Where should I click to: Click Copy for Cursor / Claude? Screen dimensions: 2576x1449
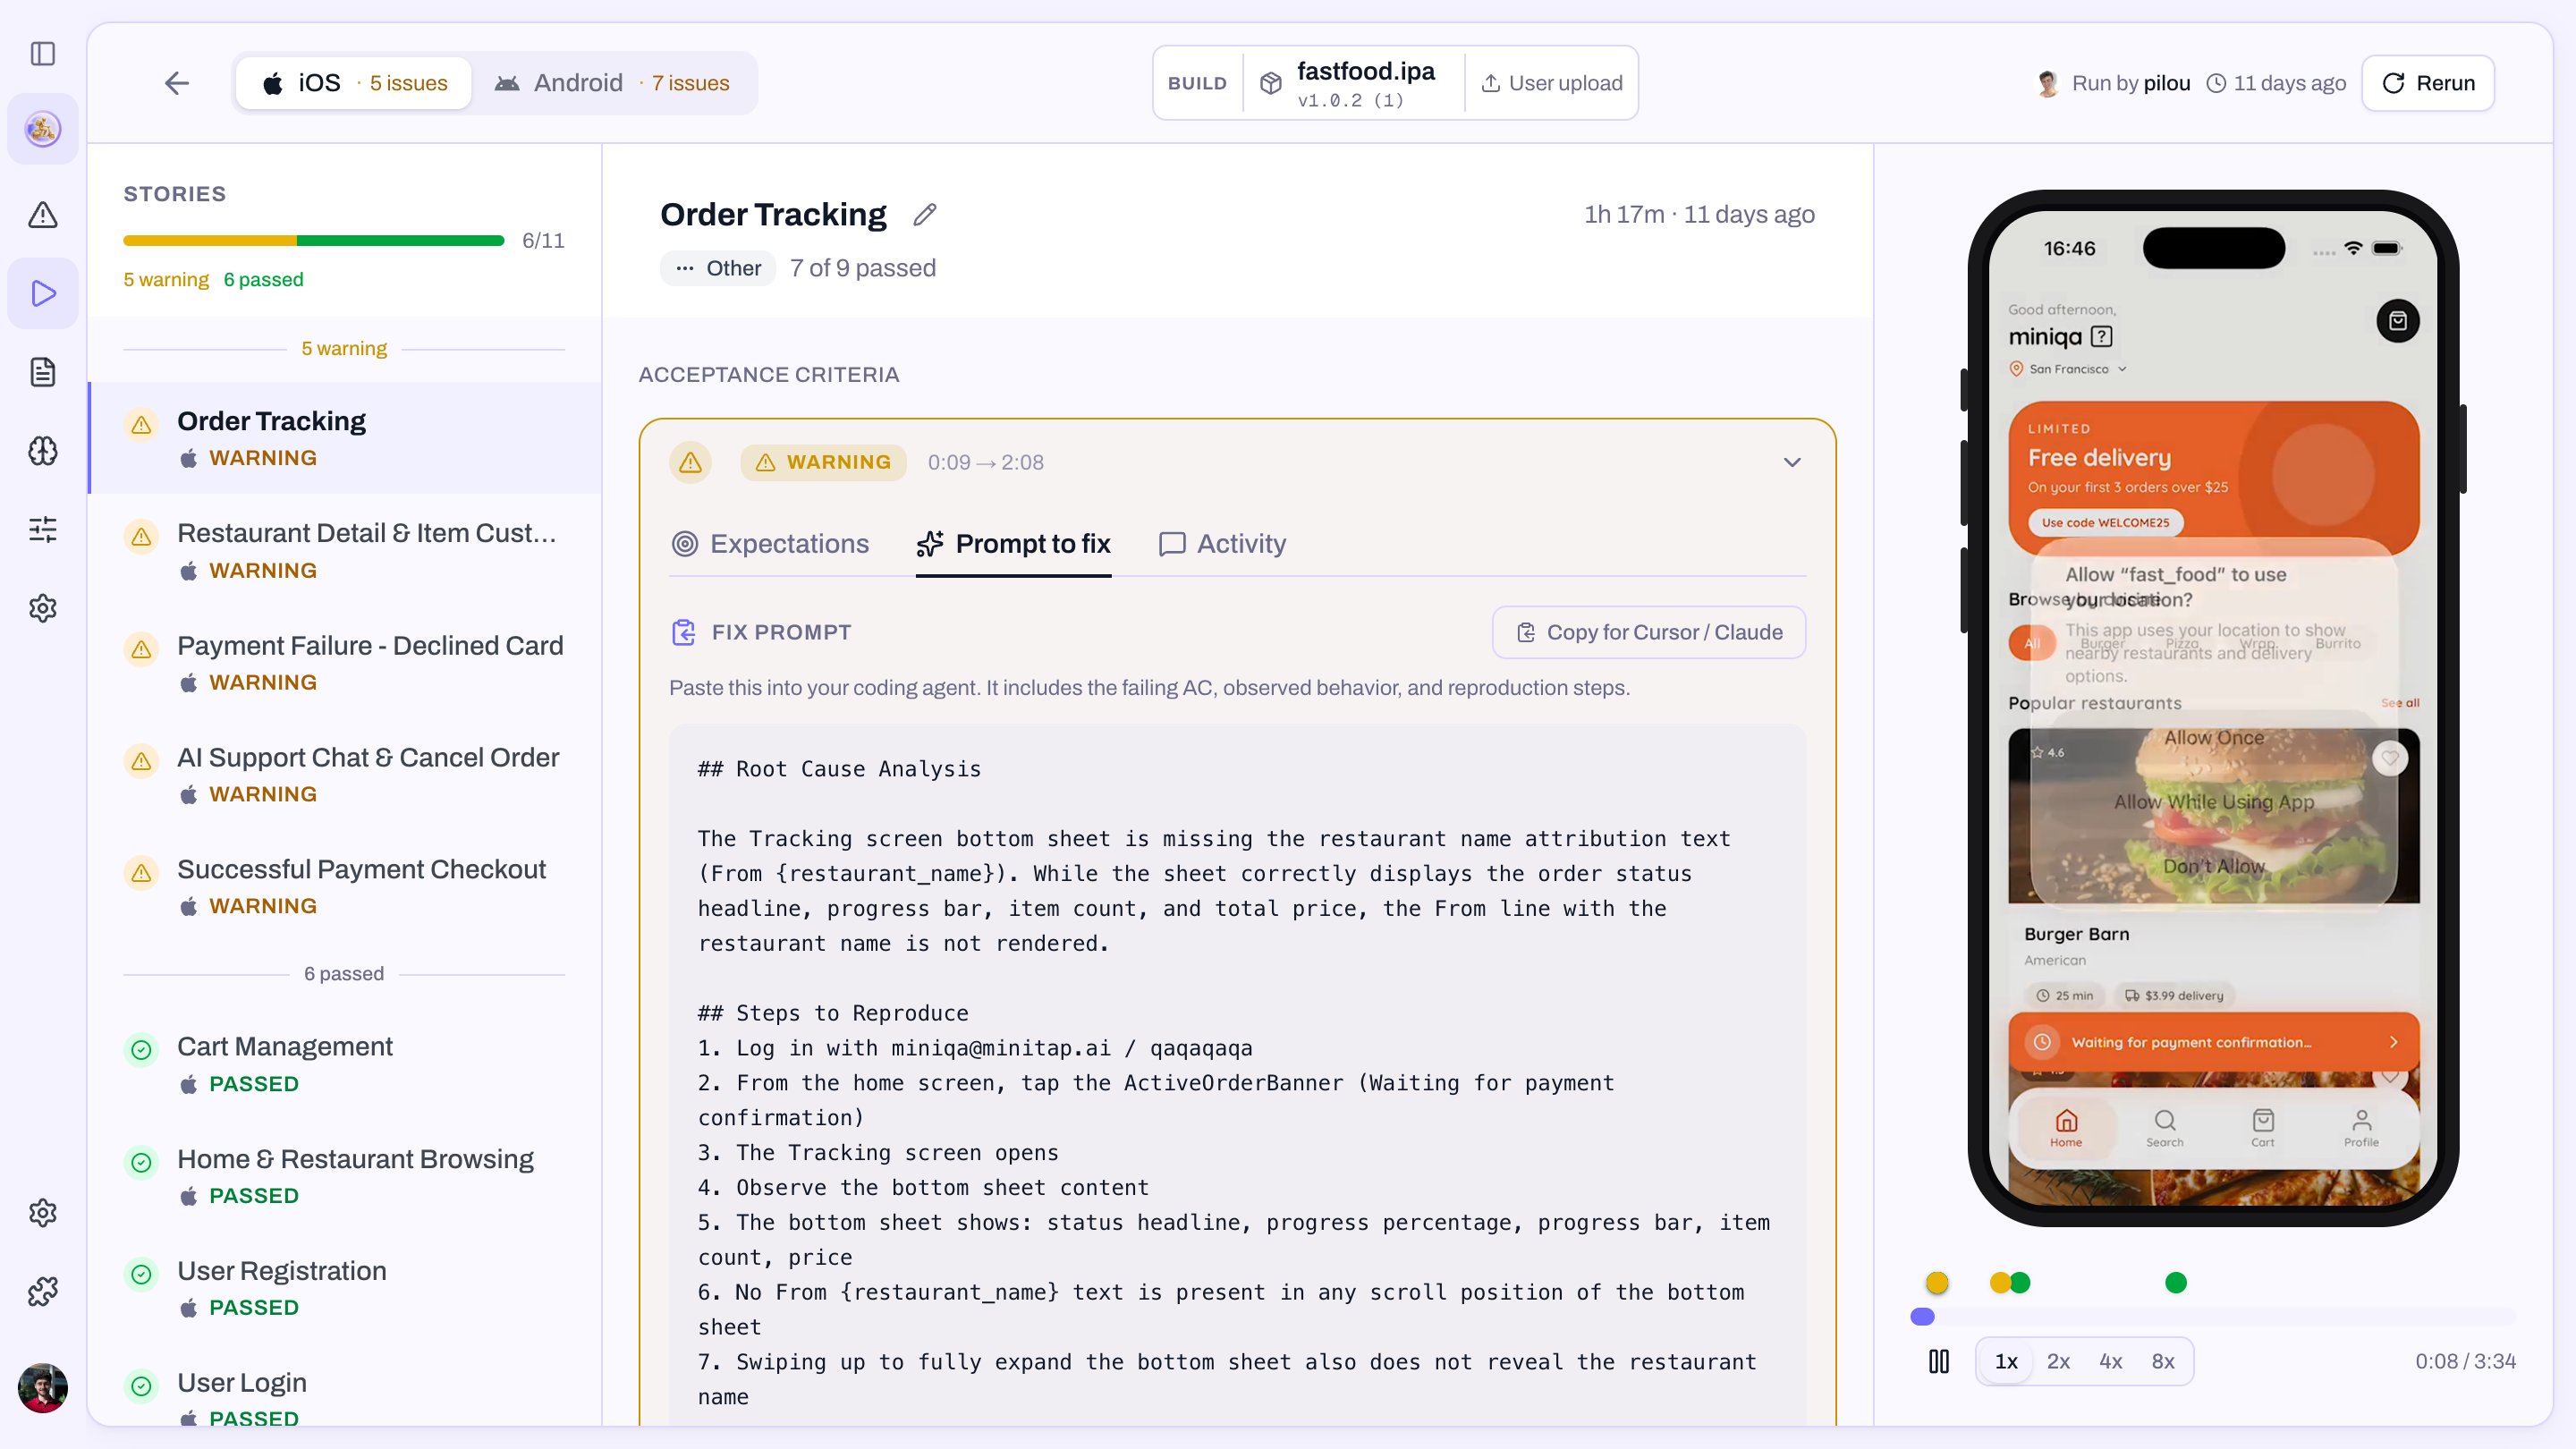[x=1649, y=632]
